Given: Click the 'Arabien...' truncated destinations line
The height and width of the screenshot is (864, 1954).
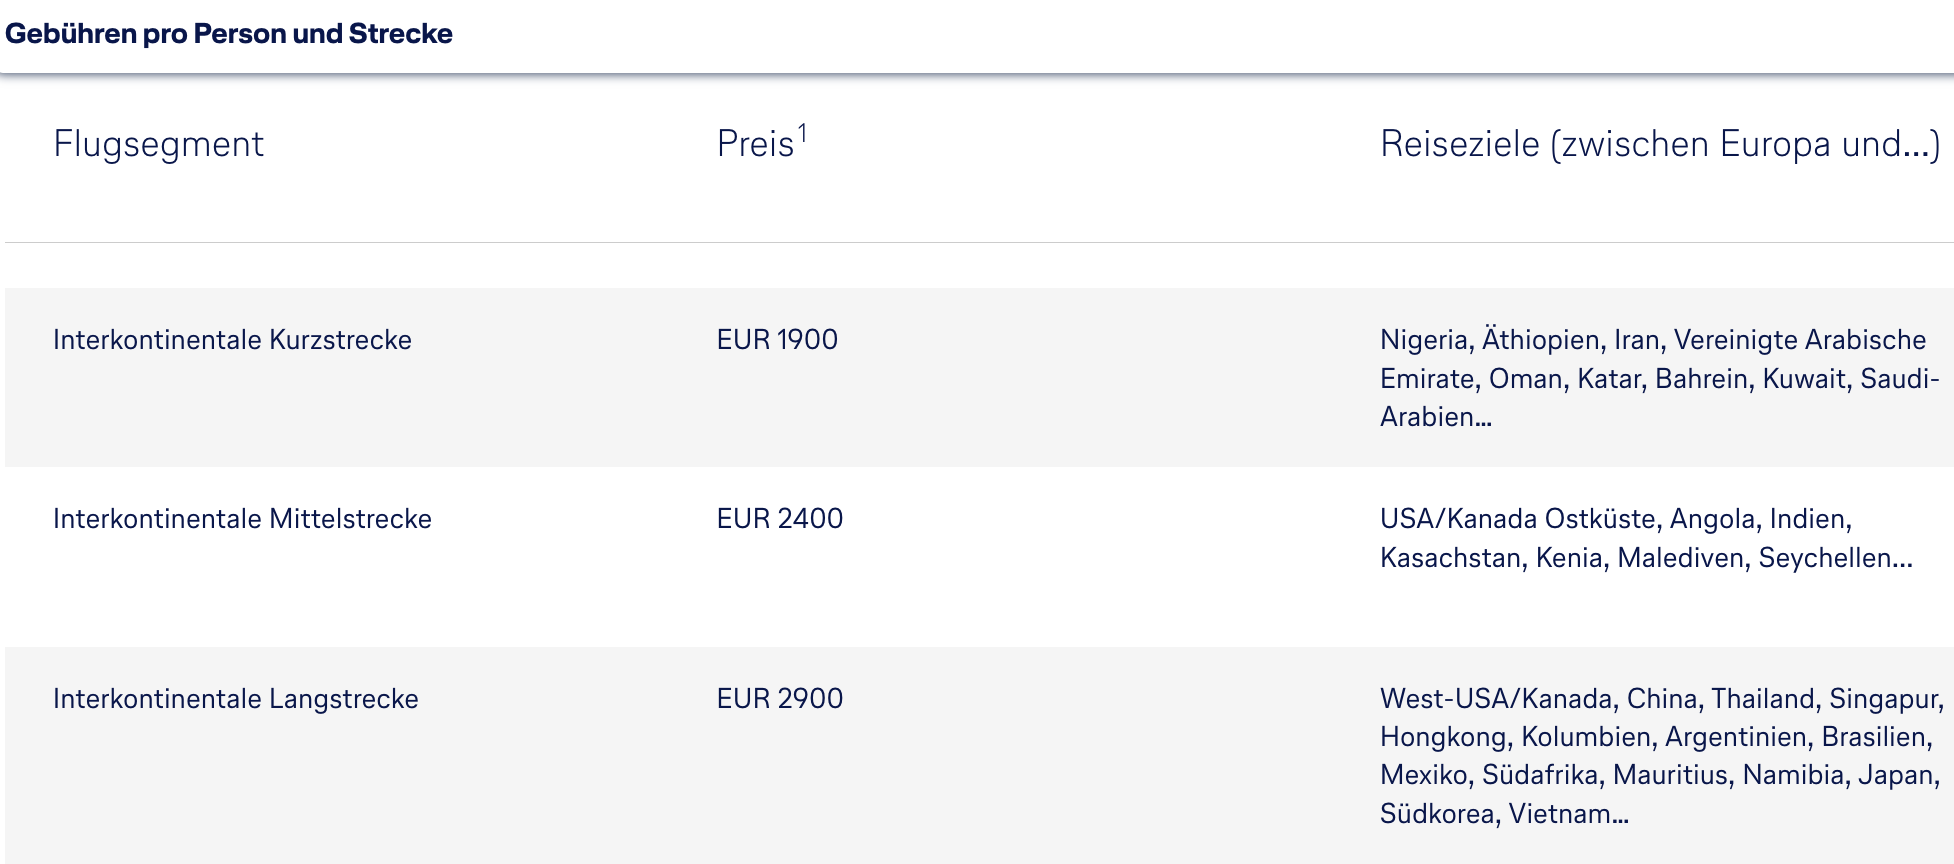Looking at the screenshot, I should pos(1435,417).
